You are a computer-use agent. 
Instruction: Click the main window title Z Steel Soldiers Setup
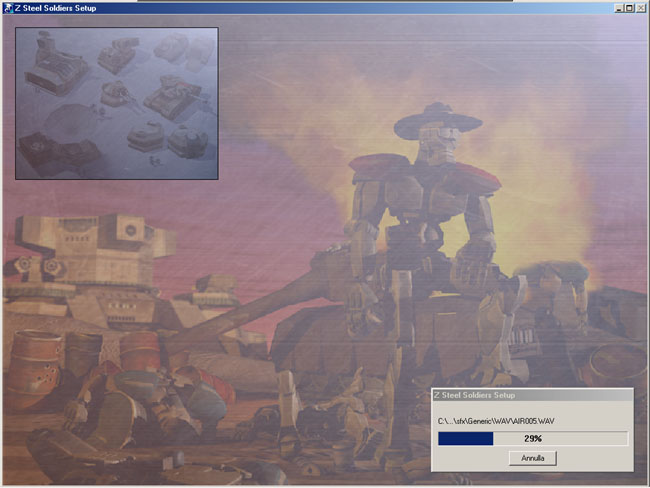pyautogui.click(x=56, y=8)
